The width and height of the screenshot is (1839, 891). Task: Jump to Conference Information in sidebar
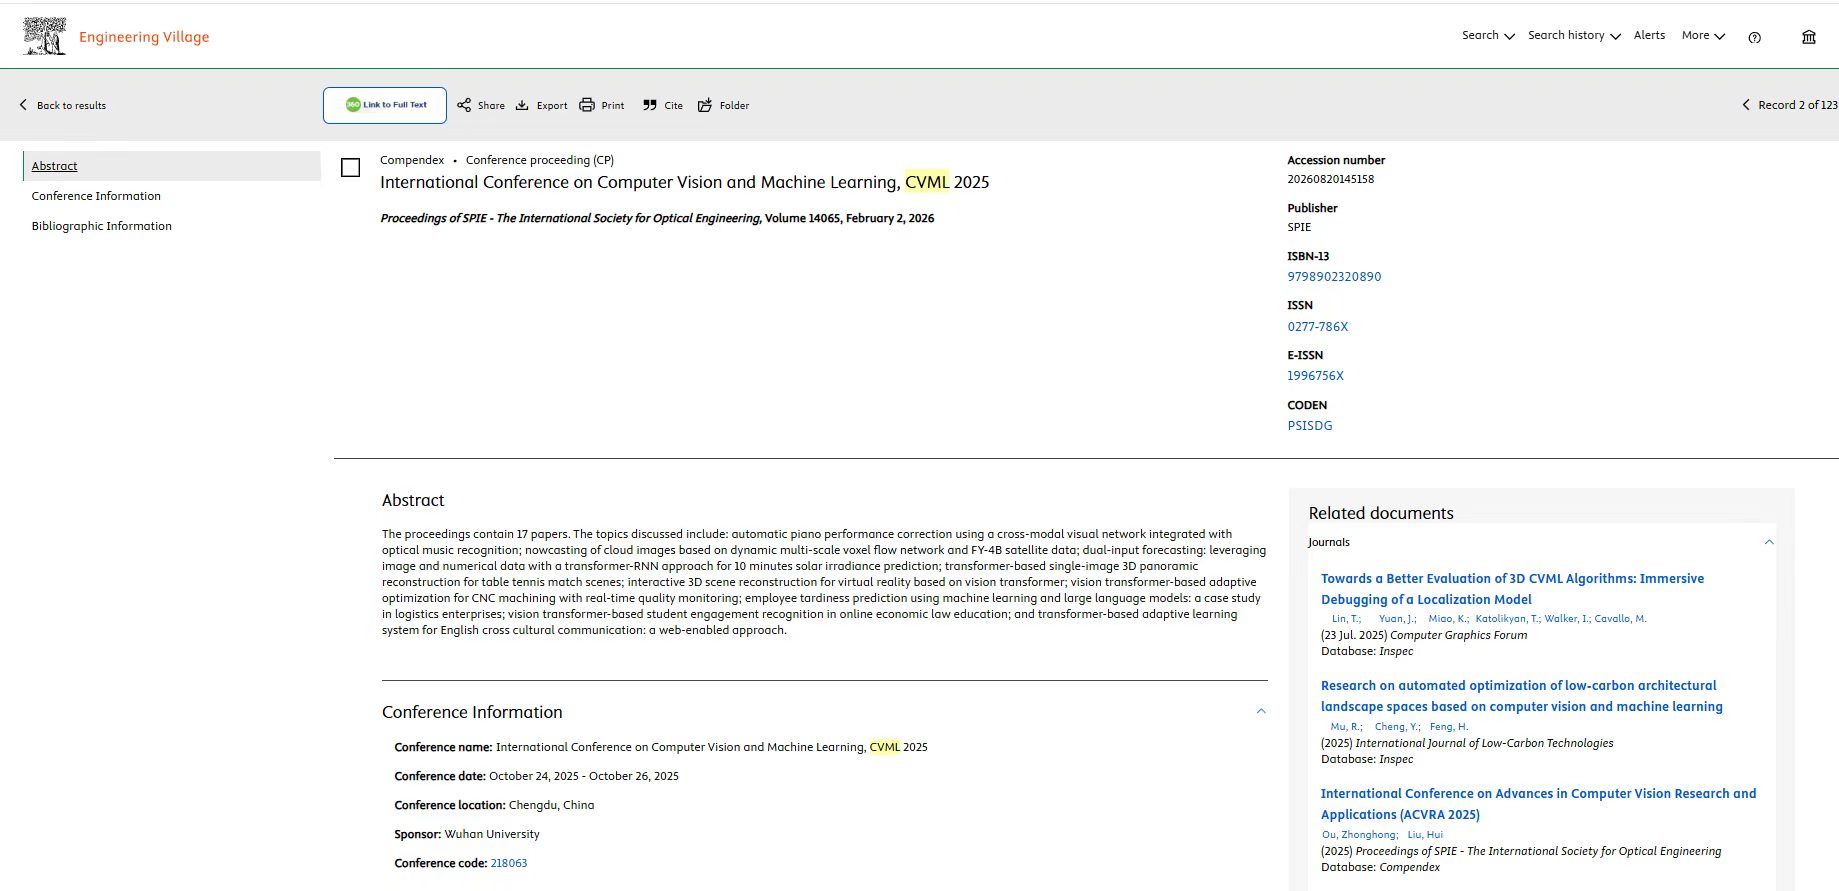pyautogui.click(x=96, y=196)
